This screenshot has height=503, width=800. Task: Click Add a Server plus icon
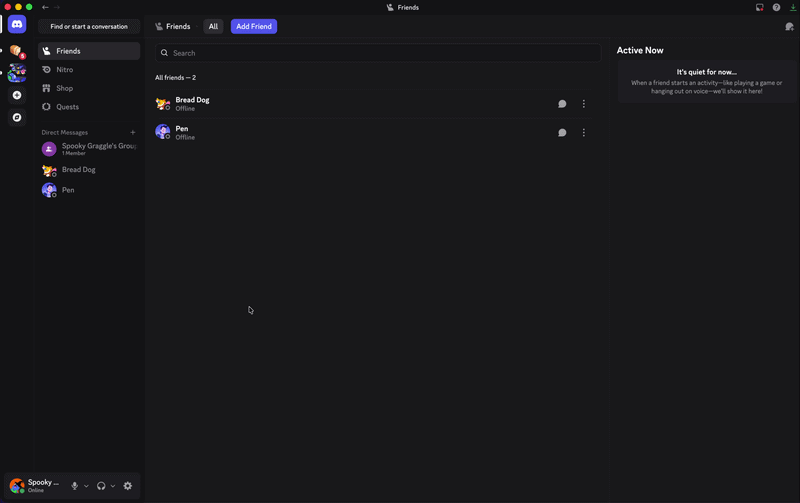coord(17,95)
